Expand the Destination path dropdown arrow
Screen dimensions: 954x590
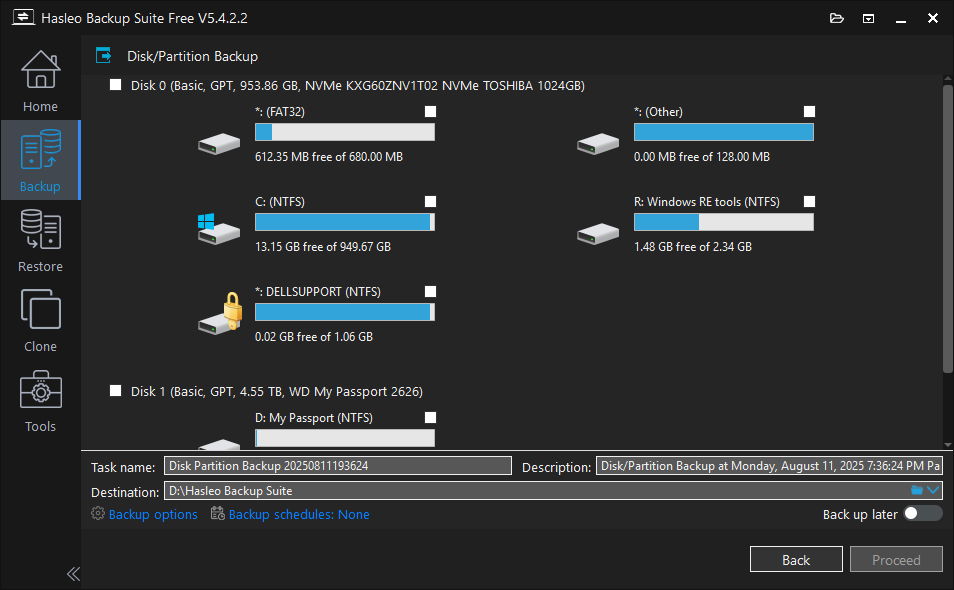933,490
